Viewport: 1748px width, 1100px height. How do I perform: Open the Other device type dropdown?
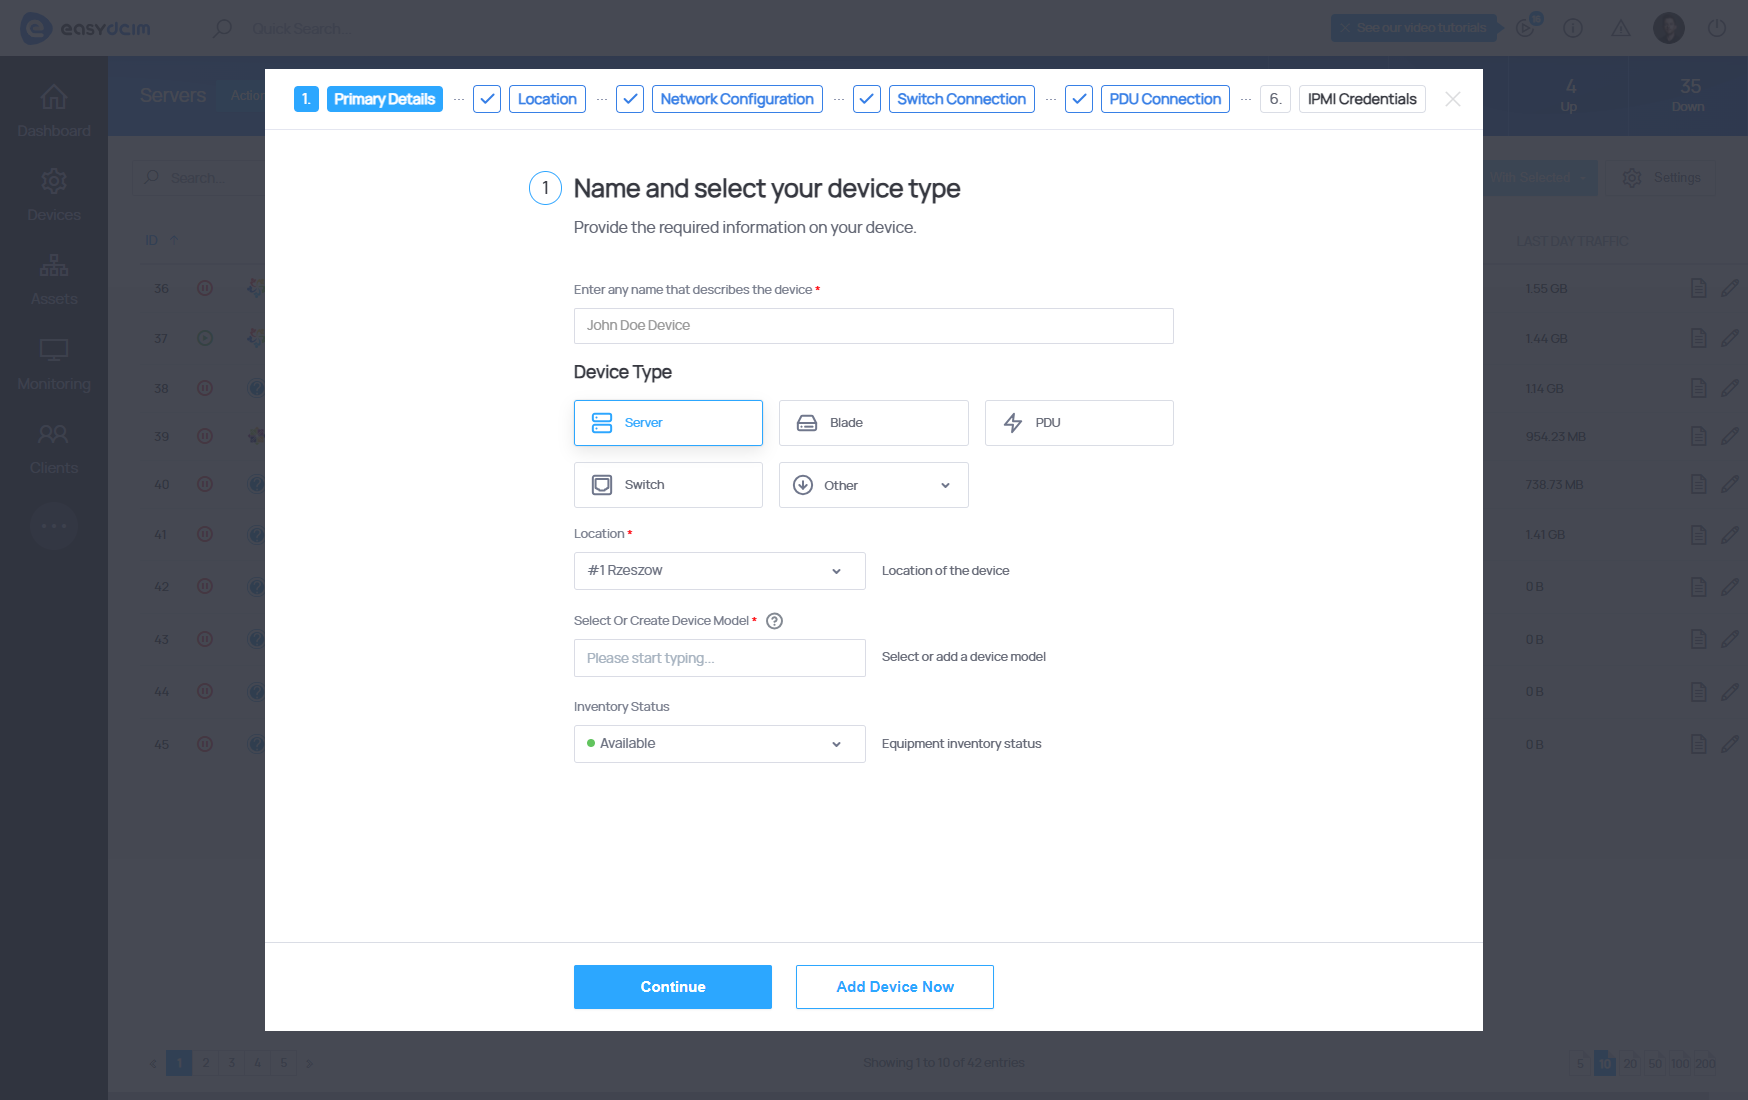873,484
